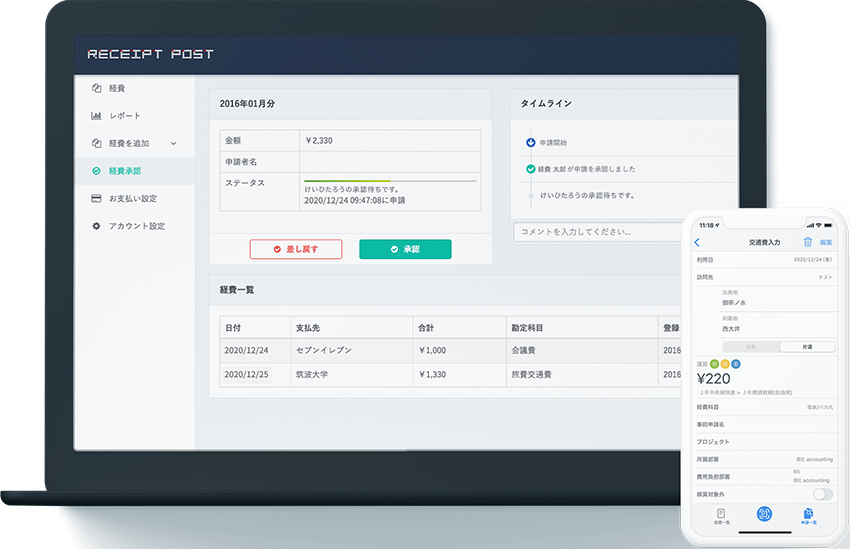
Task: Expand the 経費を追加 submenu chevron
Action: (x=173, y=144)
